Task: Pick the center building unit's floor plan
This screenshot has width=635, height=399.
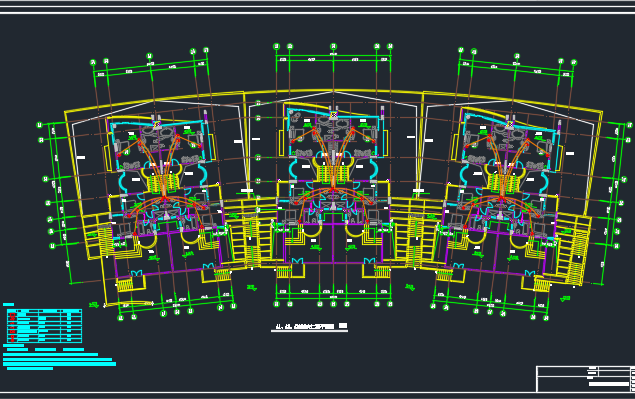Action: [333, 190]
